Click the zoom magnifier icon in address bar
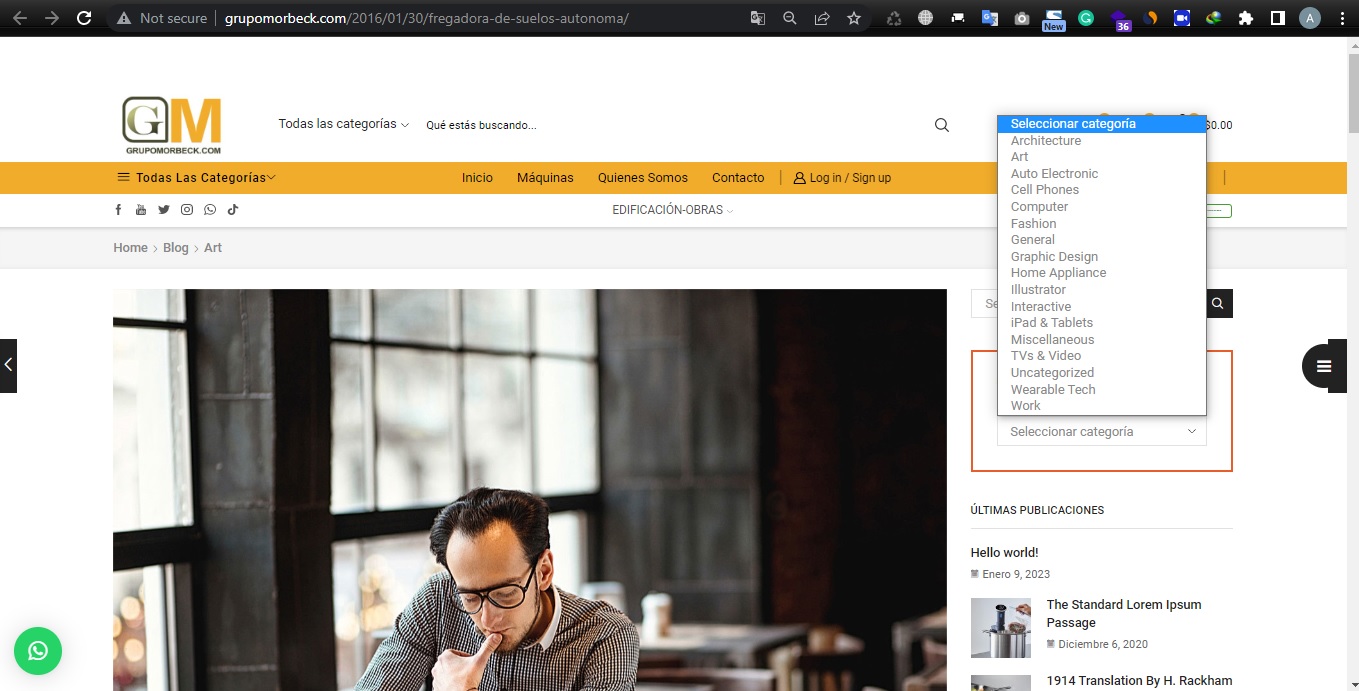1359x691 pixels. [790, 18]
